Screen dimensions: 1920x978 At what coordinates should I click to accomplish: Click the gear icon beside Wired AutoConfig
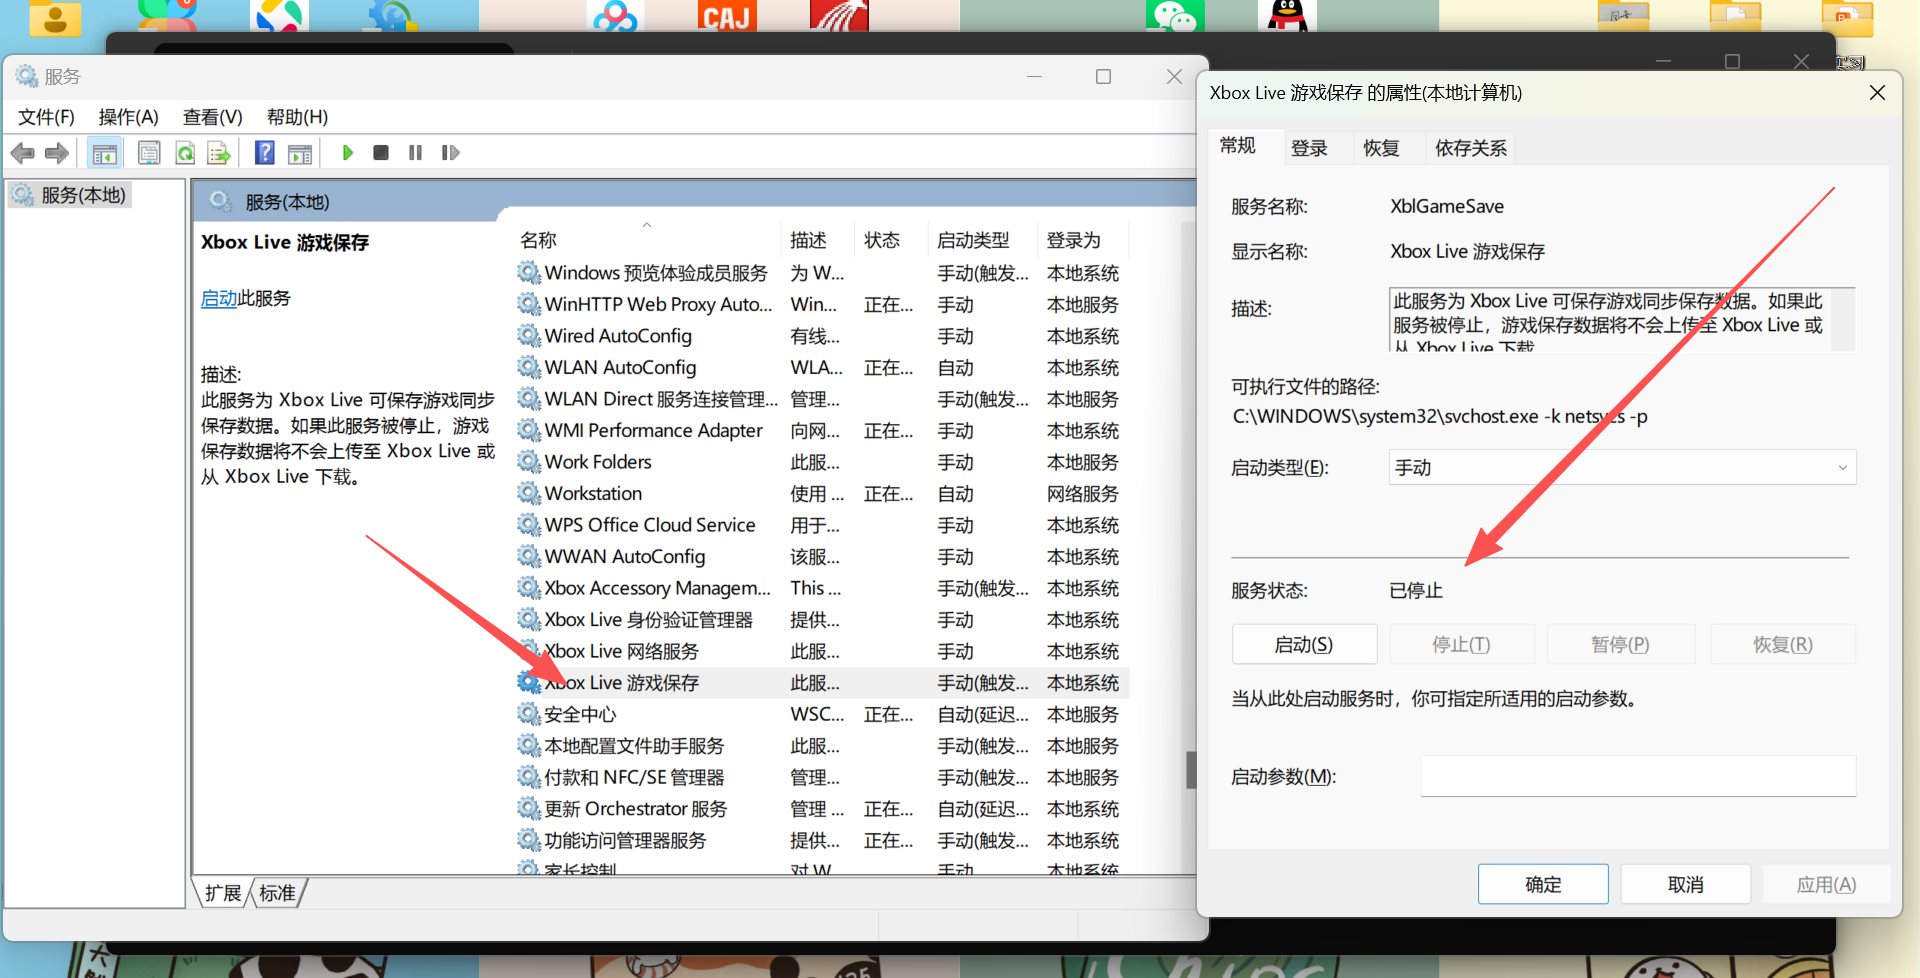pyautogui.click(x=529, y=336)
